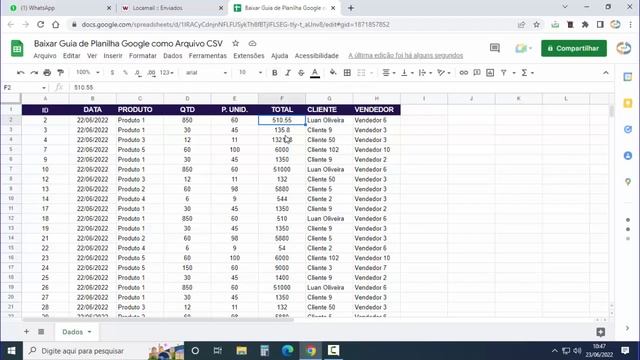This screenshot has height=360, width=640.
Task: Open the functions sigma dropdown
Action: (x=527, y=73)
